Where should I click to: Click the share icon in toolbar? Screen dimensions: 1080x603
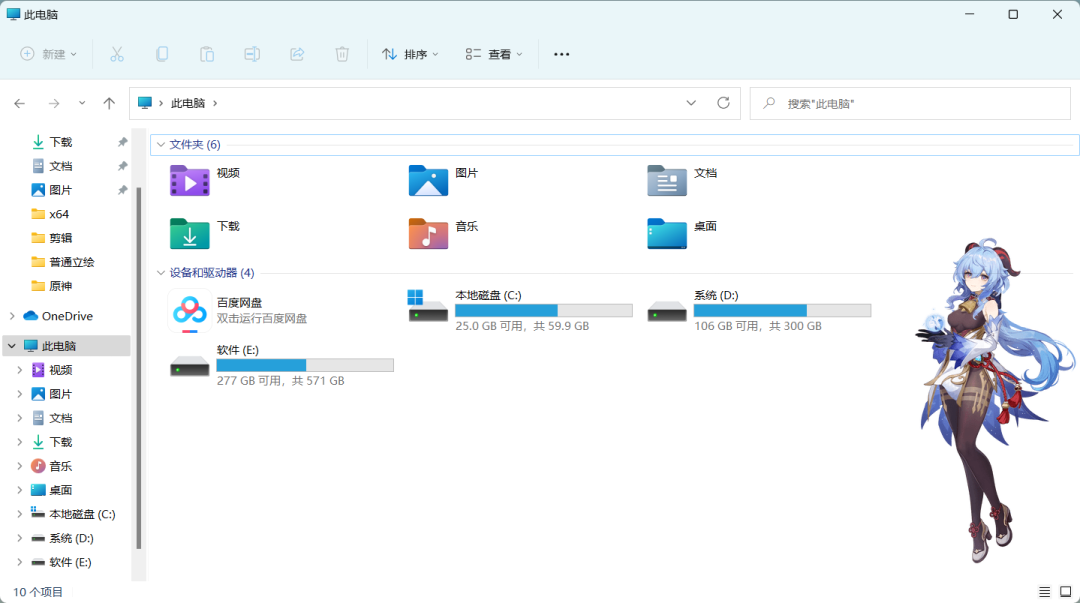tap(297, 54)
